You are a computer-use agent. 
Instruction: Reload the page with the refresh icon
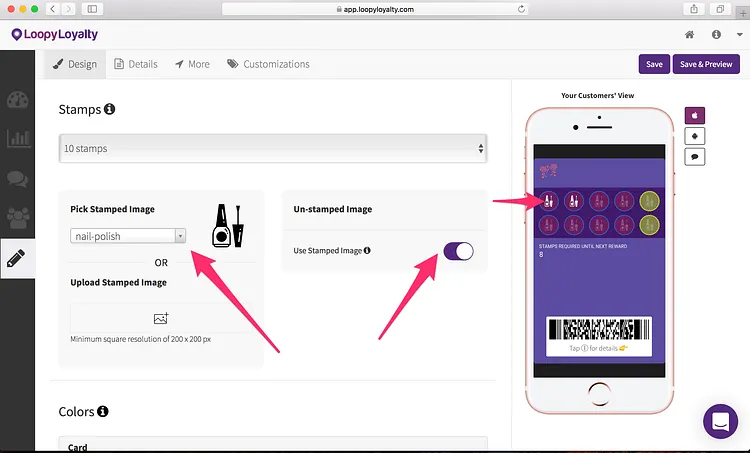pyautogui.click(x=521, y=9)
